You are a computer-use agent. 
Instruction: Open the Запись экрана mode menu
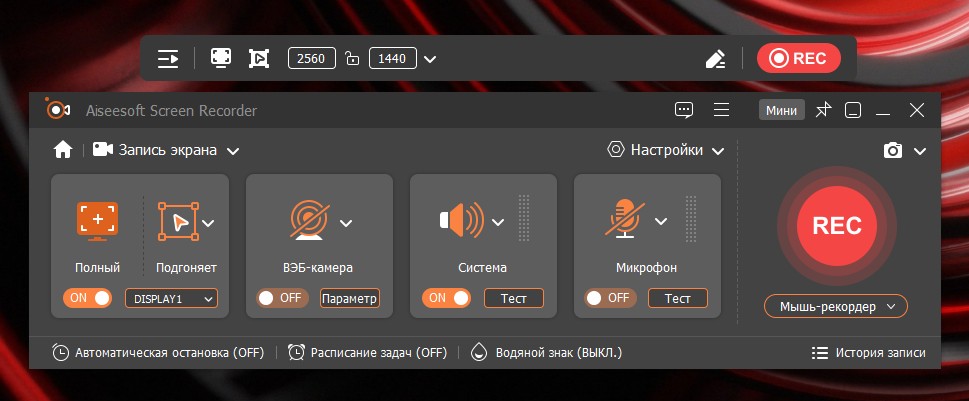pos(166,150)
